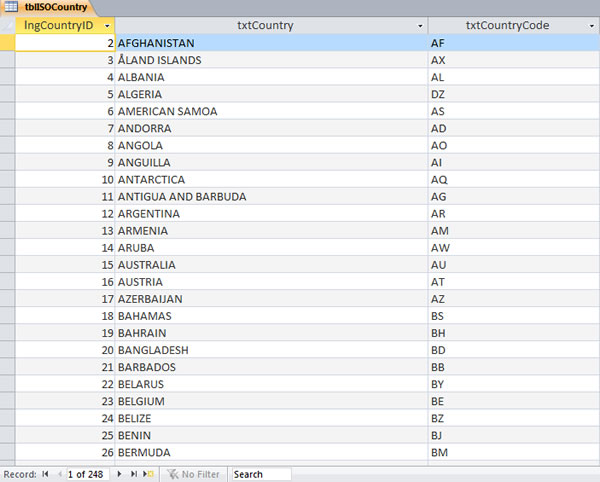Create new blank record button
The width and height of the screenshot is (600, 482).
(149, 474)
